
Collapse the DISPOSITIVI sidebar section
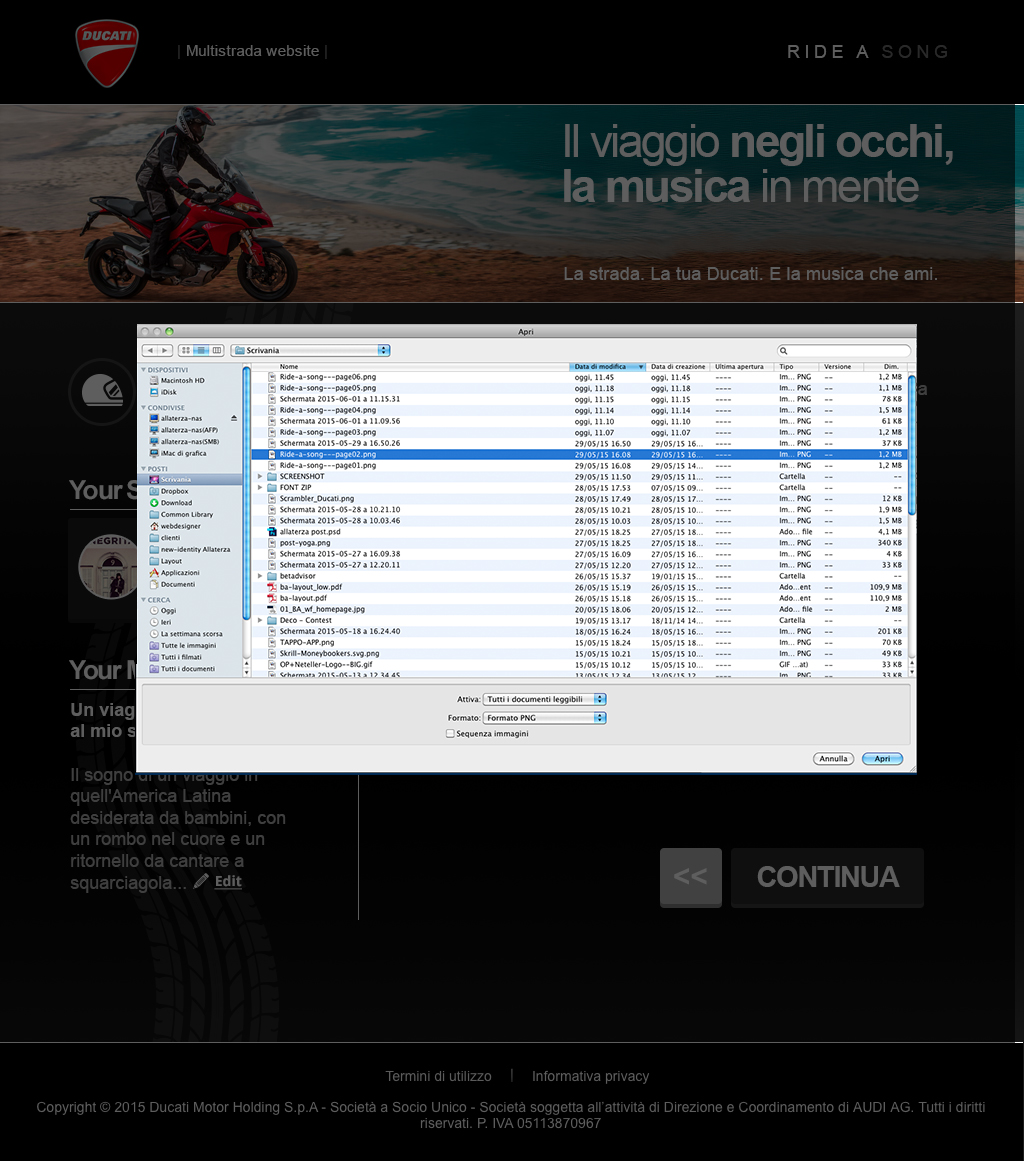pos(144,369)
